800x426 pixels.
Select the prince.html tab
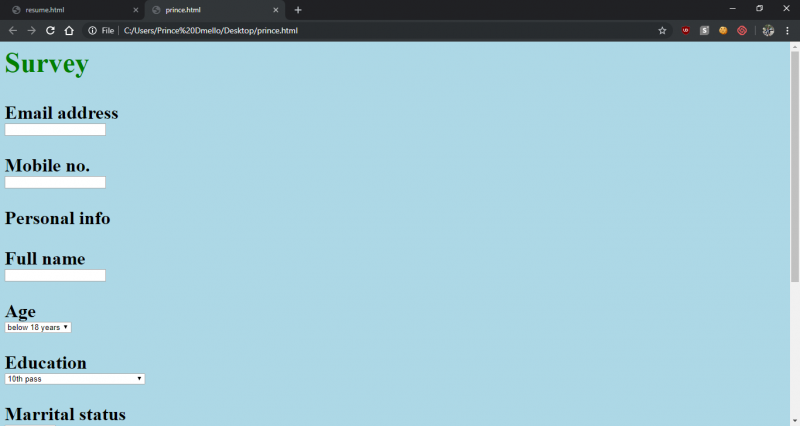point(214,10)
